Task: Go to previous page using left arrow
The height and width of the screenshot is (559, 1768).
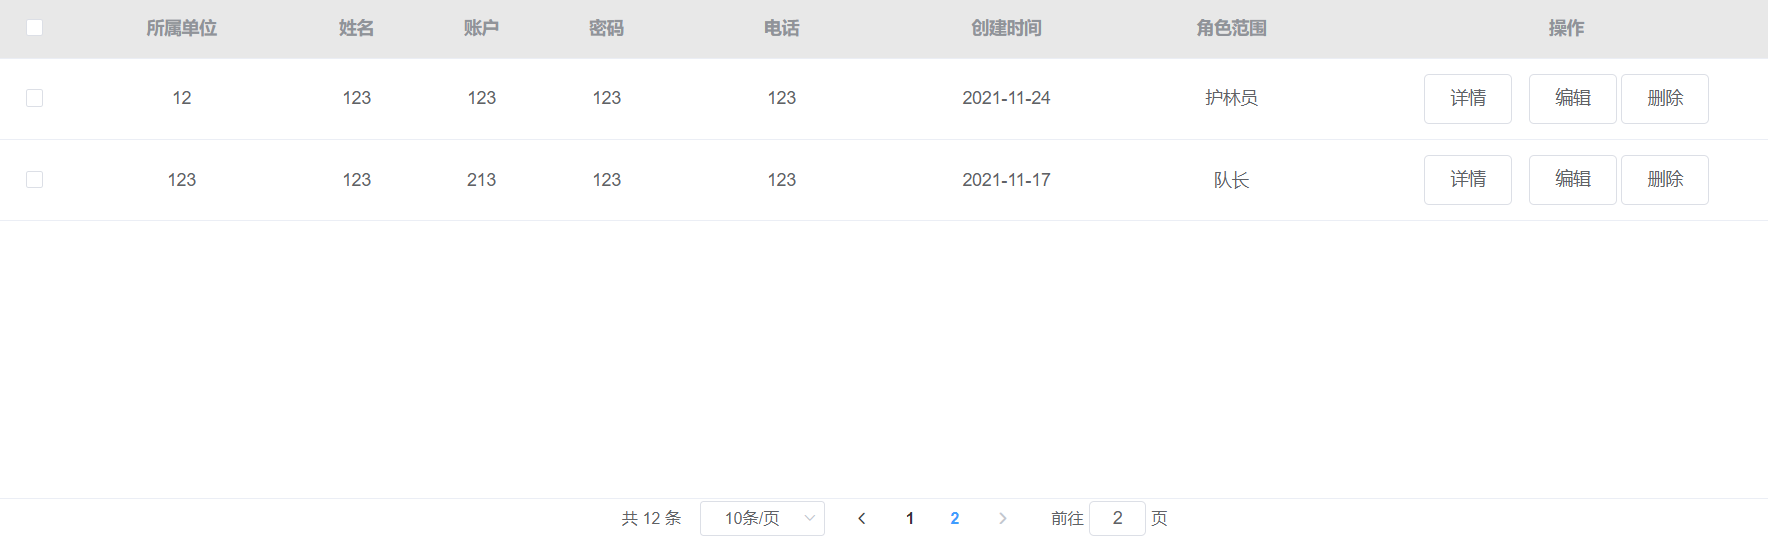Action: [862, 518]
